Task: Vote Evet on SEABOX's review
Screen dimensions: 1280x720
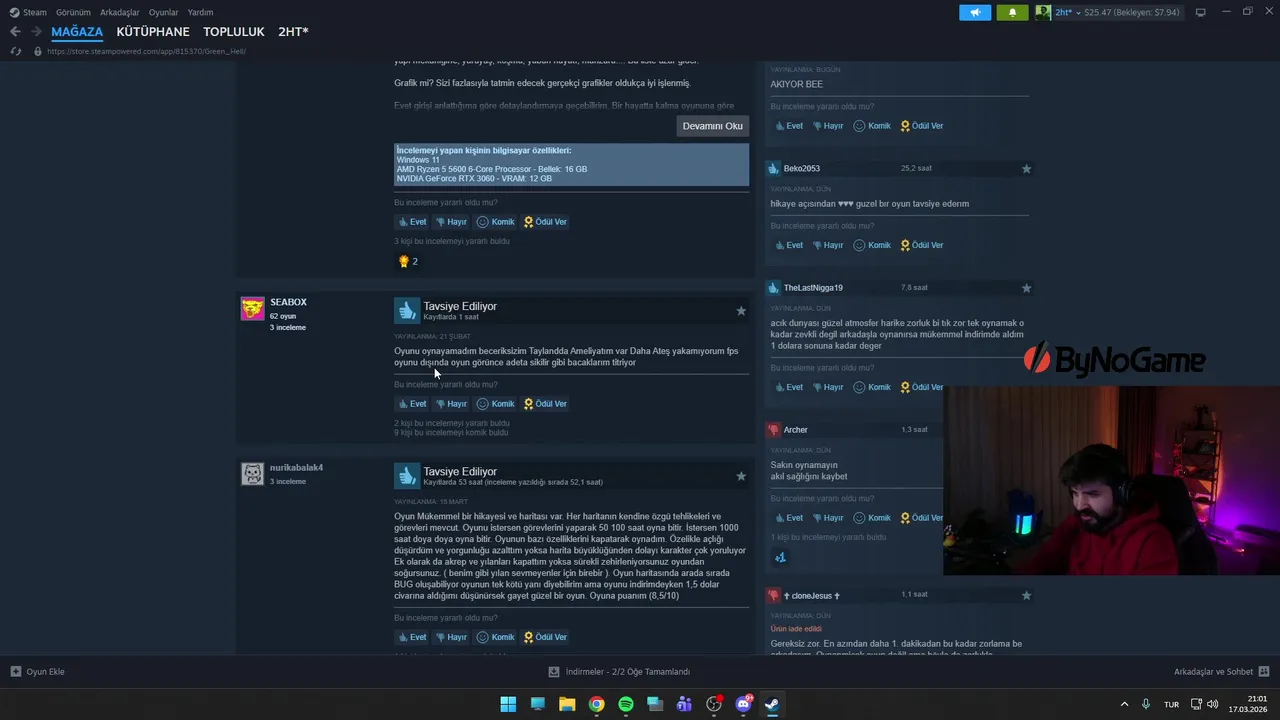Action: (x=412, y=404)
